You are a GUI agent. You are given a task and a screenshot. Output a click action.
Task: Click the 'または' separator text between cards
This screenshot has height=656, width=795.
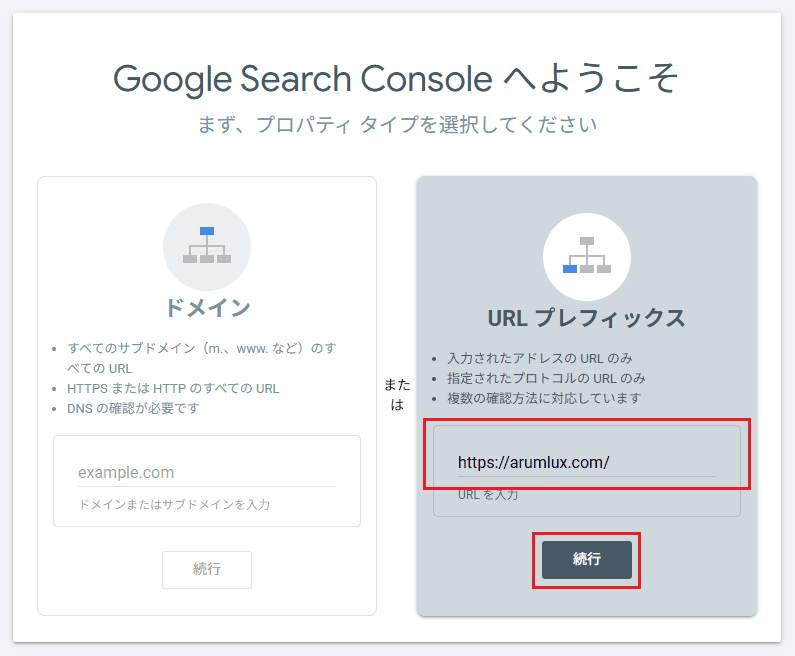pyautogui.click(x=397, y=394)
